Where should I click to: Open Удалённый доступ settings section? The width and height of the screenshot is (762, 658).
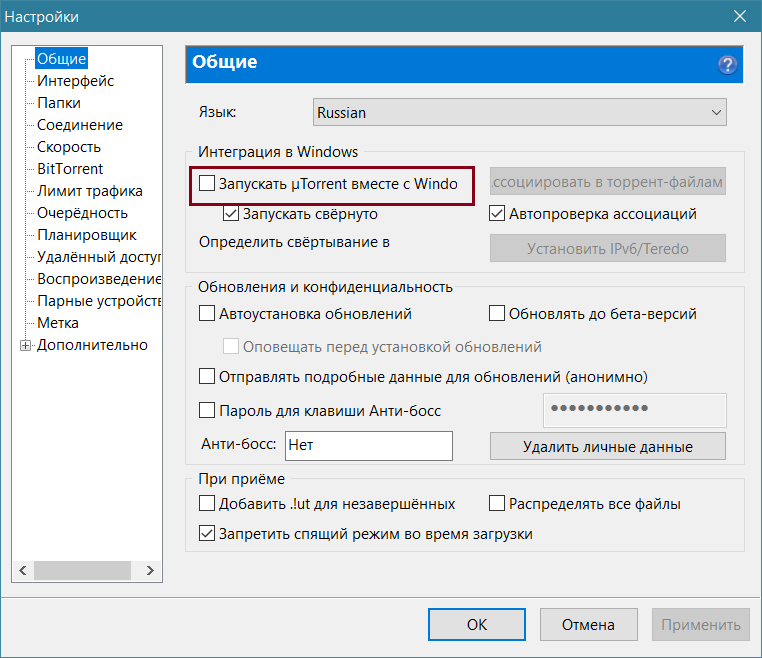coord(99,257)
